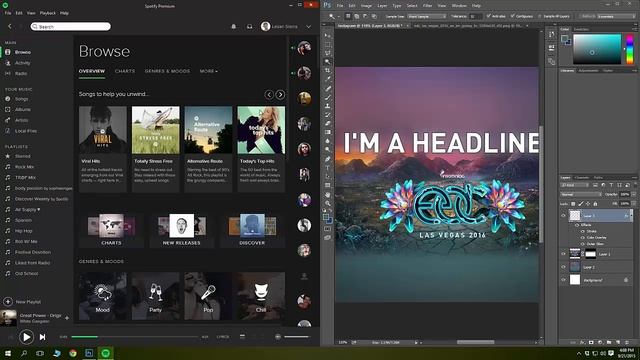Open tool preset picker arrow
Viewport: 640px width, 360px height.
tap(338, 16)
